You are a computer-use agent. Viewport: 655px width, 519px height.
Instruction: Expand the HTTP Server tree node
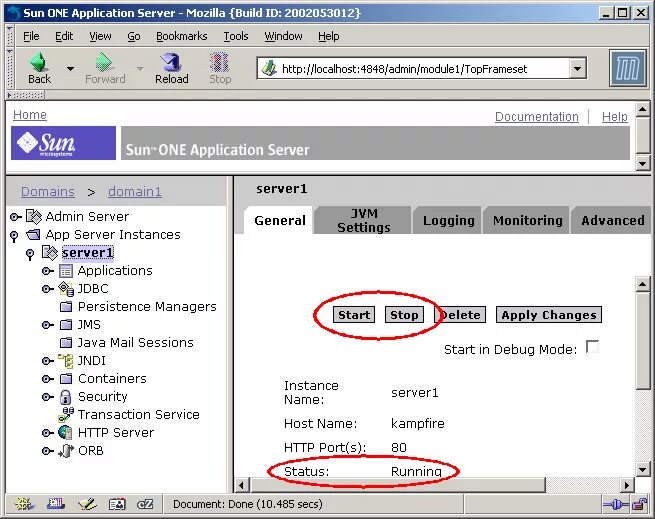point(48,433)
